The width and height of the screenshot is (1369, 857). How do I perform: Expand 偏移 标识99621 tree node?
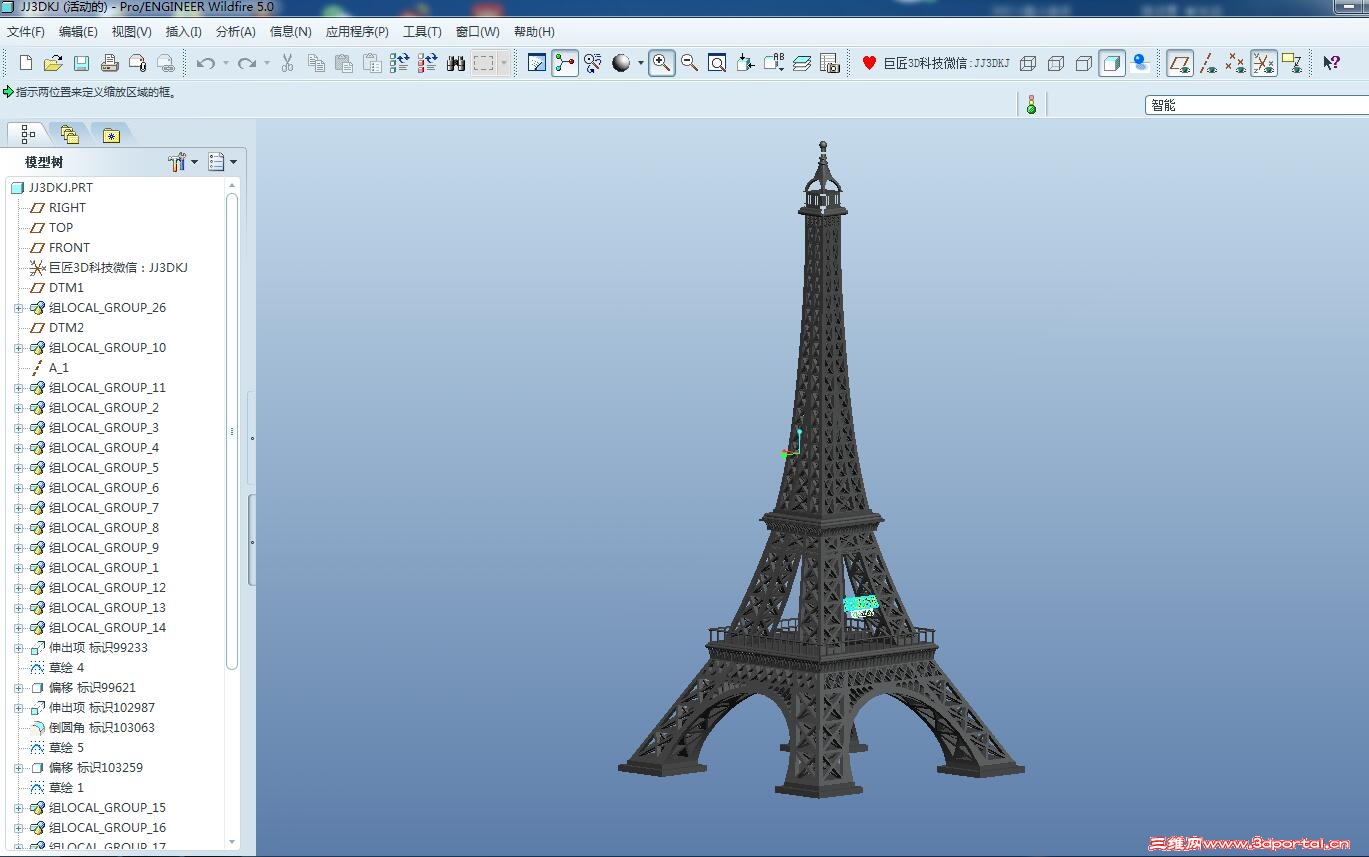click(18, 688)
